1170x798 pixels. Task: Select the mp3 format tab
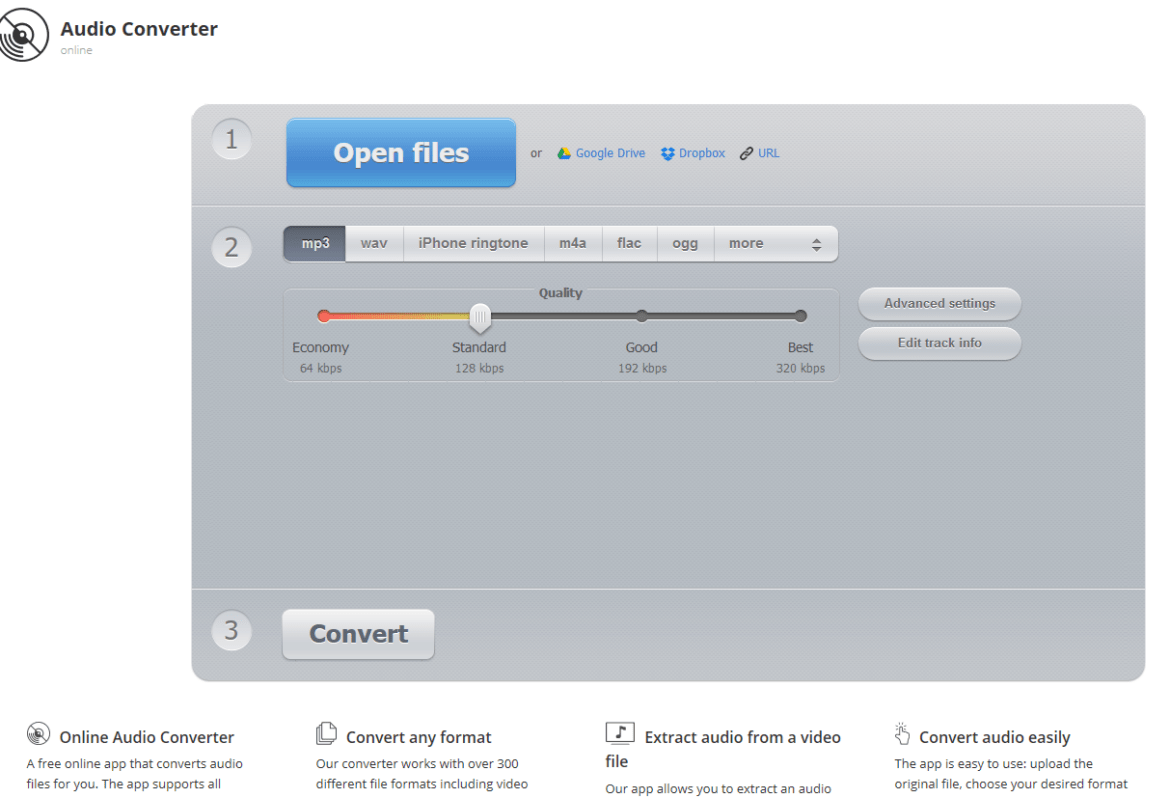click(314, 243)
